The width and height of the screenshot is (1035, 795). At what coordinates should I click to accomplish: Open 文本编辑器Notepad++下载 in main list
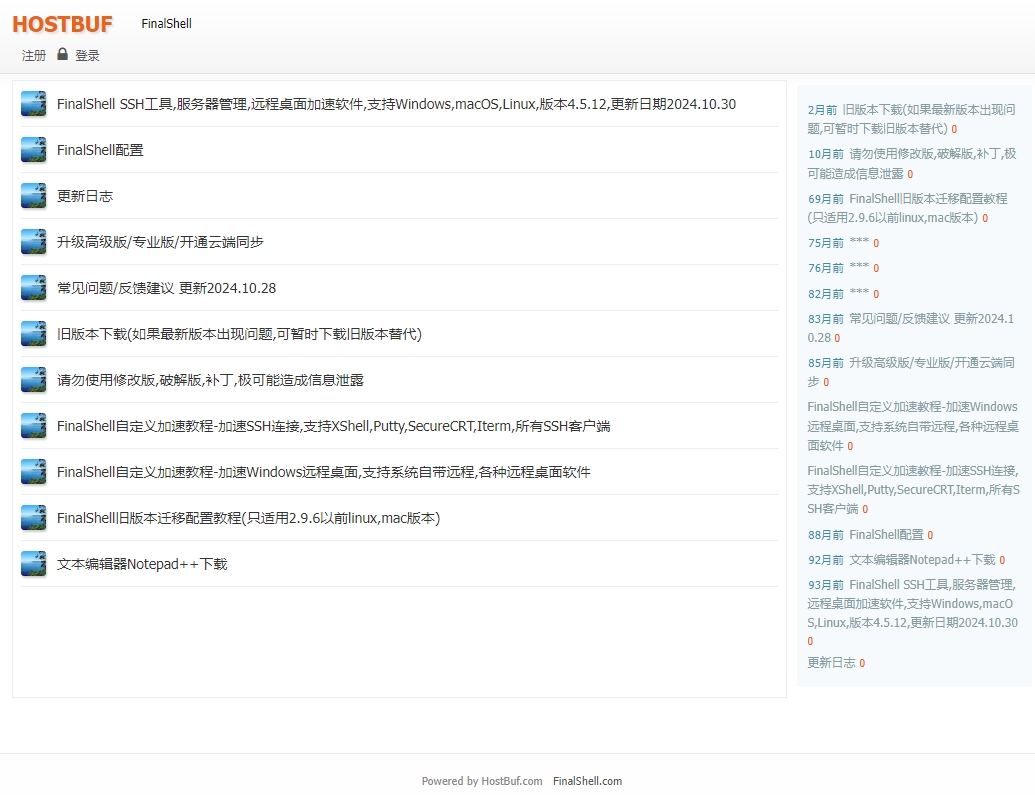pyautogui.click(x=142, y=564)
